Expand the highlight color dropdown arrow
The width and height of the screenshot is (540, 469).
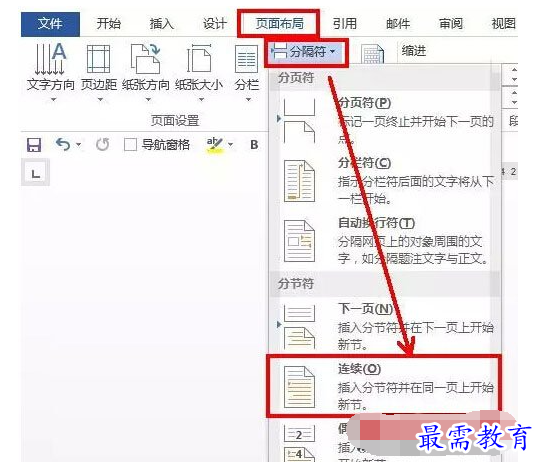click(x=230, y=144)
